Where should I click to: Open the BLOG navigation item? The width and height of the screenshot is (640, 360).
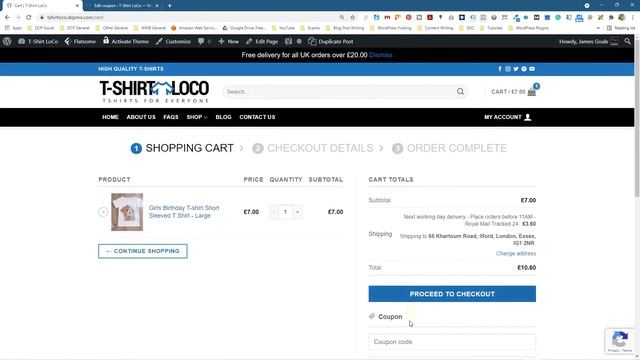223,117
